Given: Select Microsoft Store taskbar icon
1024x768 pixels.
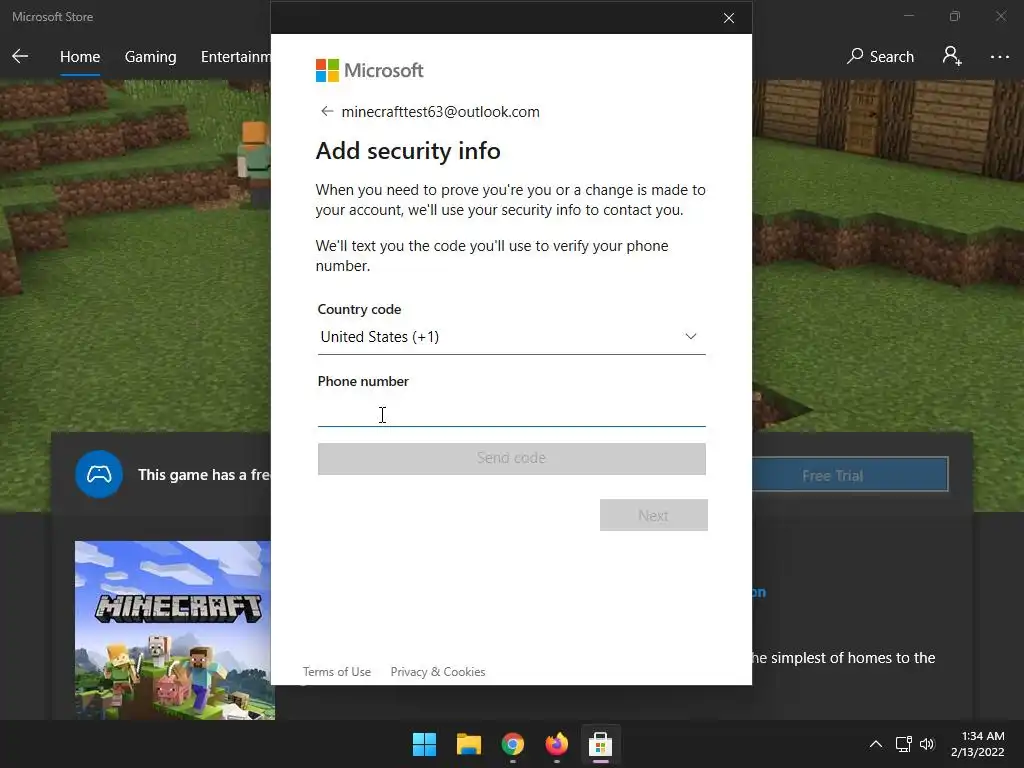Looking at the screenshot, I should pos(600,744).
